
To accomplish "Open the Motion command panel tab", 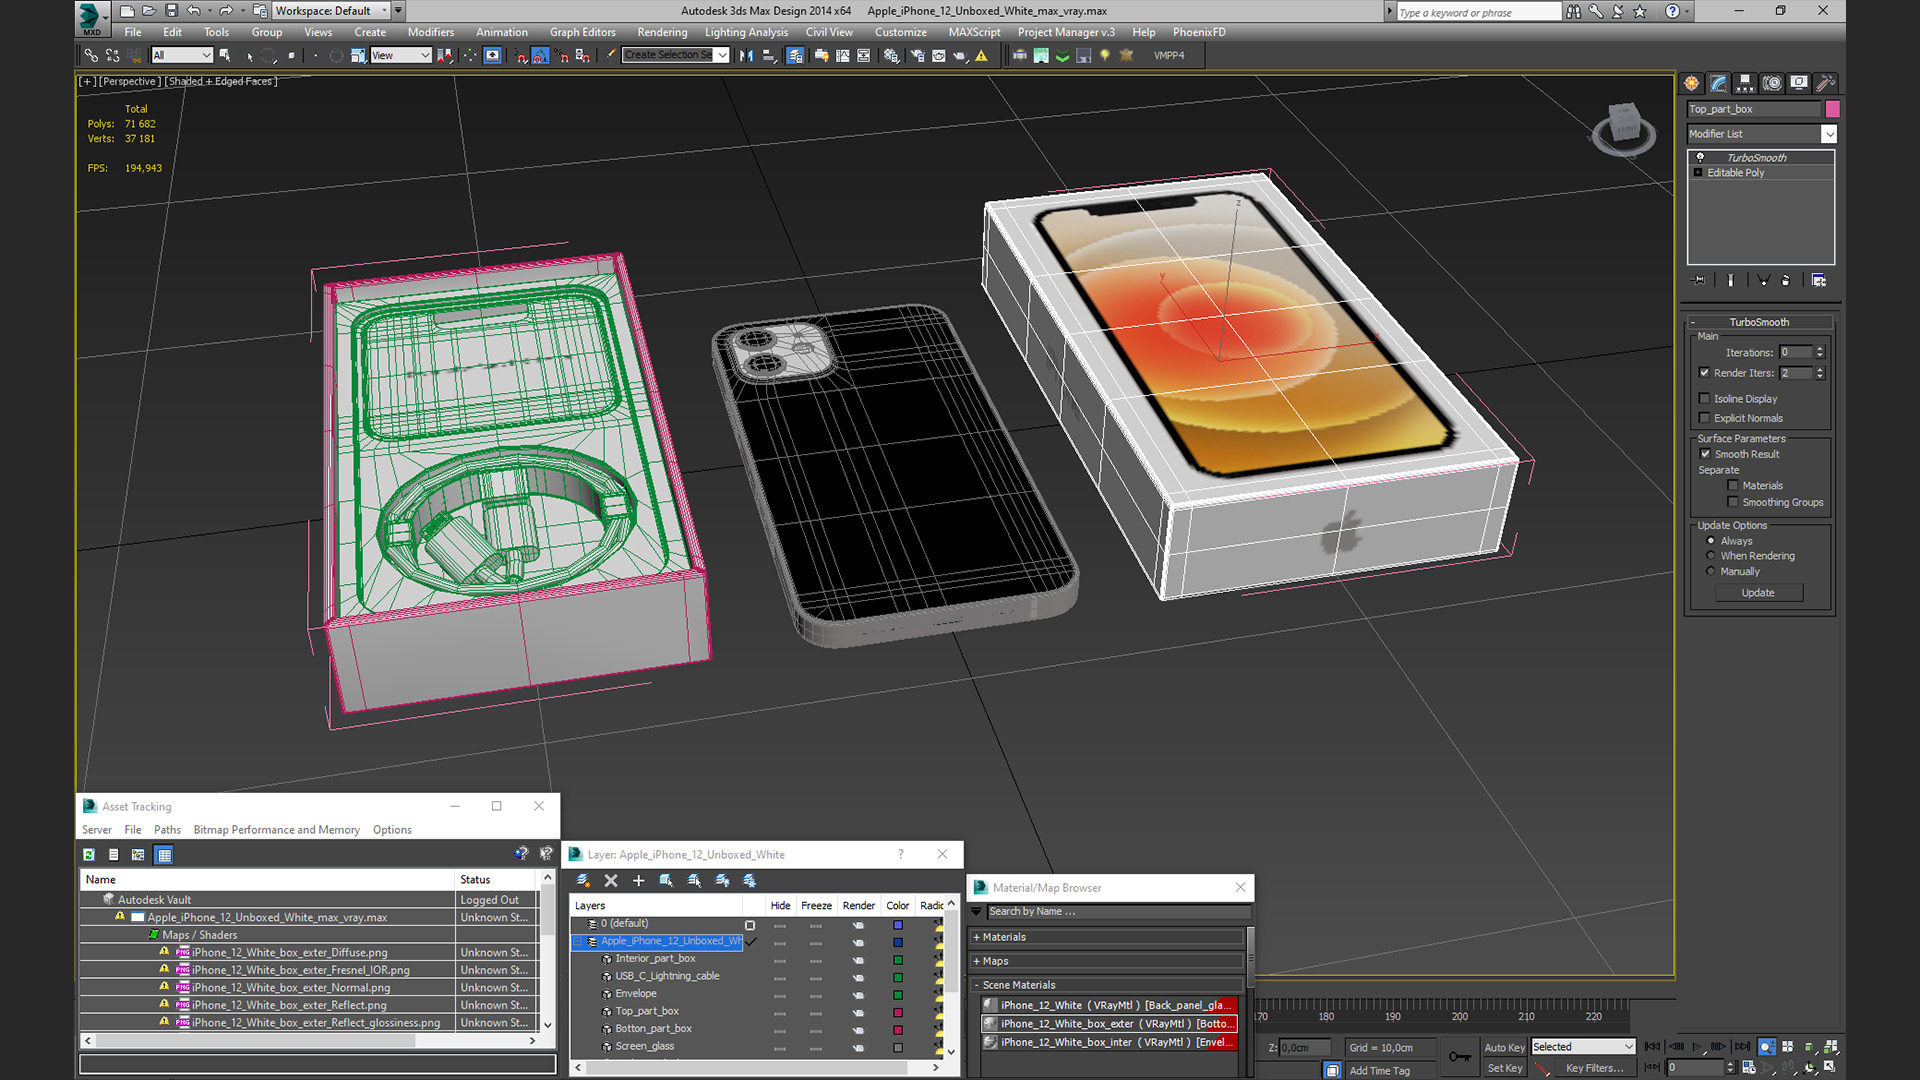I will 1772,83.
